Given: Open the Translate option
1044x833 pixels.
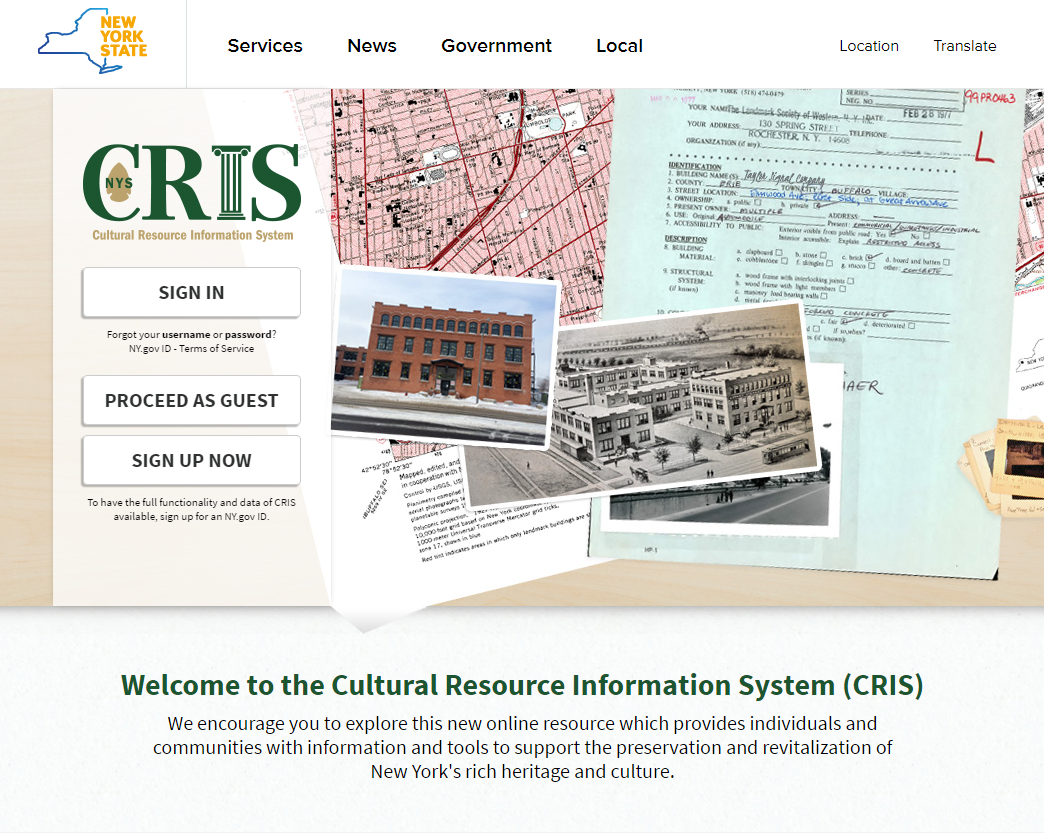Looking at the screenshot, I should [x=964, y=46].
